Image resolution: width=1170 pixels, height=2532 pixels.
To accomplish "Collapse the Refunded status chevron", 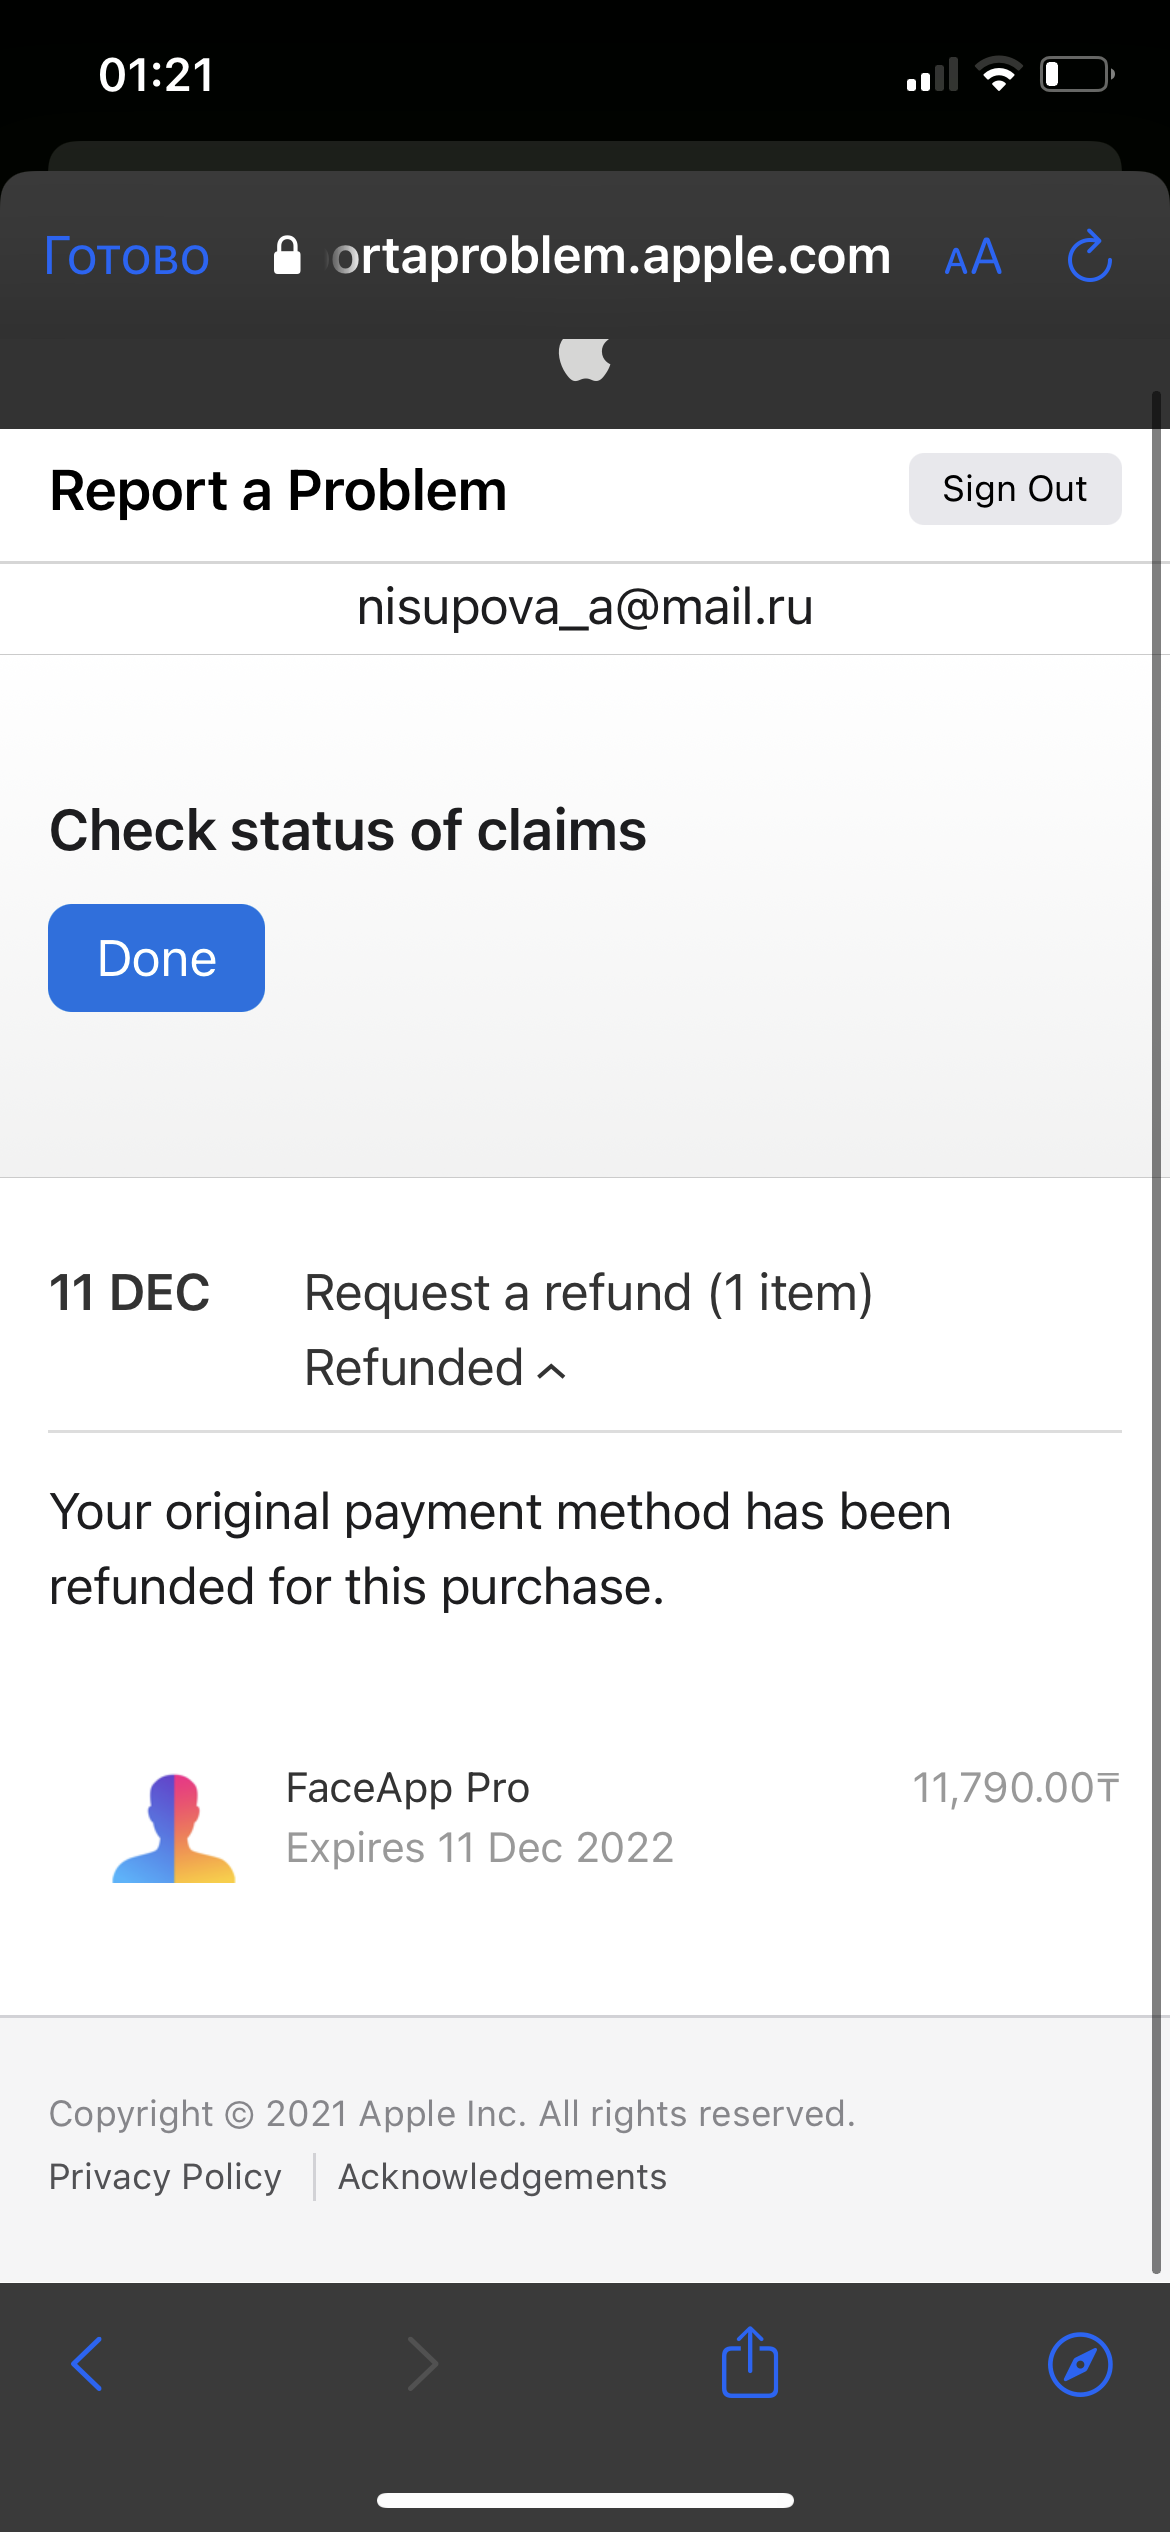I will [552, 1371].
